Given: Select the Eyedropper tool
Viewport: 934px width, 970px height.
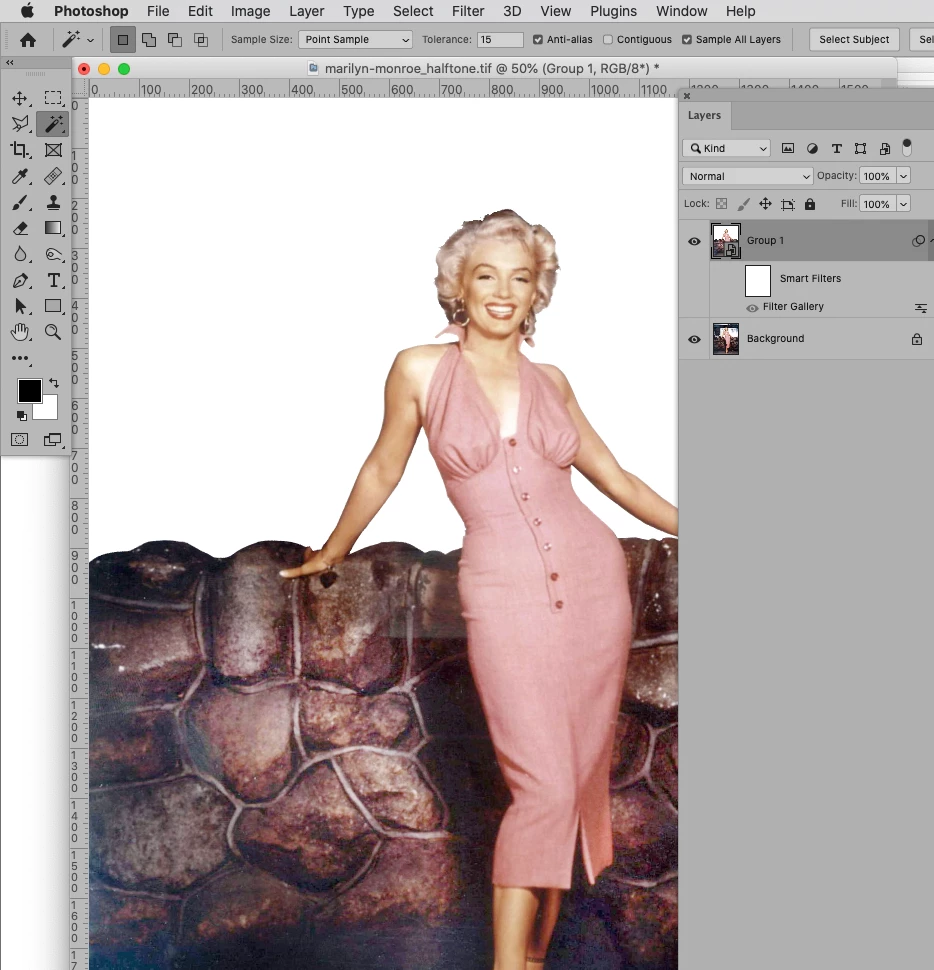Looking at the screenshot, I should tap(20, 176).
